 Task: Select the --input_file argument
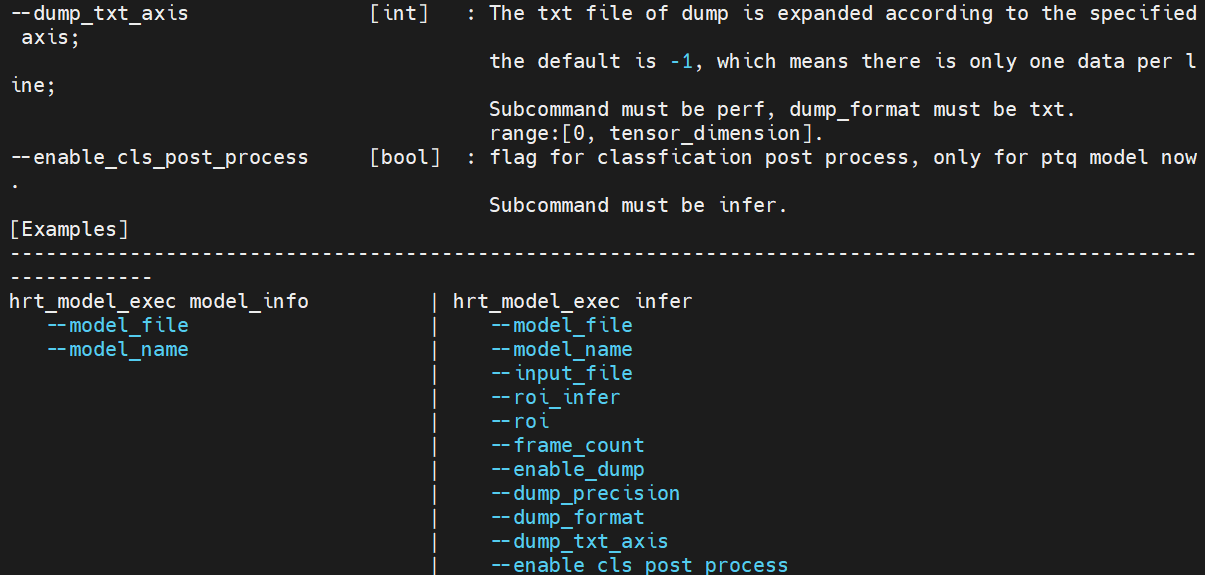tap(561, 374)
